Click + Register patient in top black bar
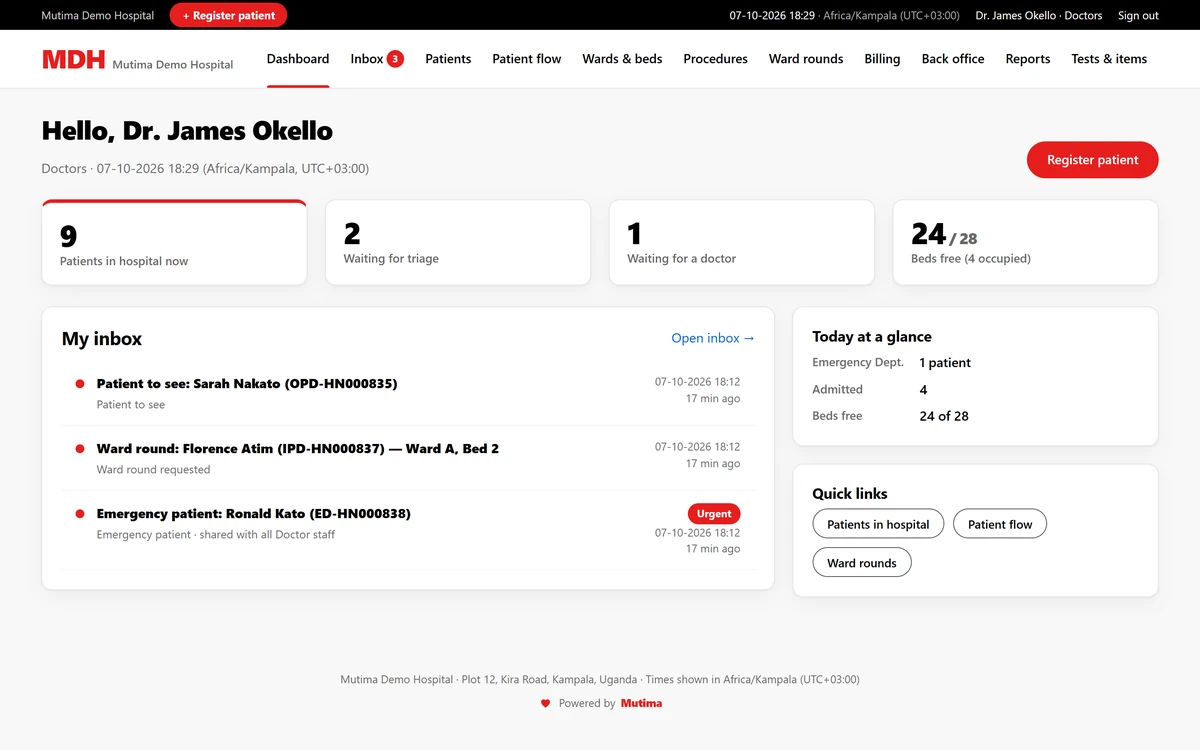Image resolution: width=1200 pixels, height=750 pixels. click(228, 15)
